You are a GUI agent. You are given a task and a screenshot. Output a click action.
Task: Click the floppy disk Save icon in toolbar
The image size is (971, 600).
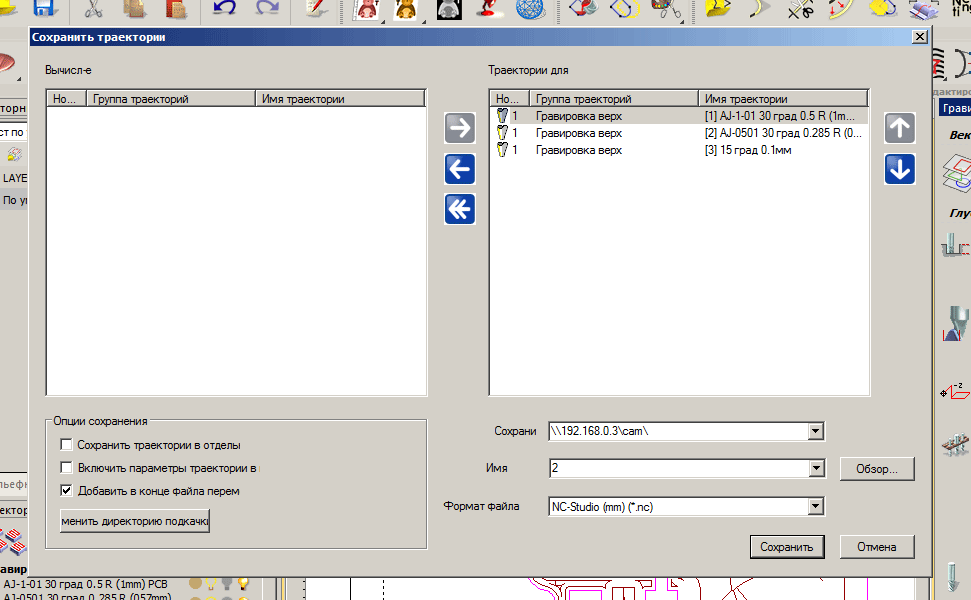pyautogui.click(x=45, y=9)
